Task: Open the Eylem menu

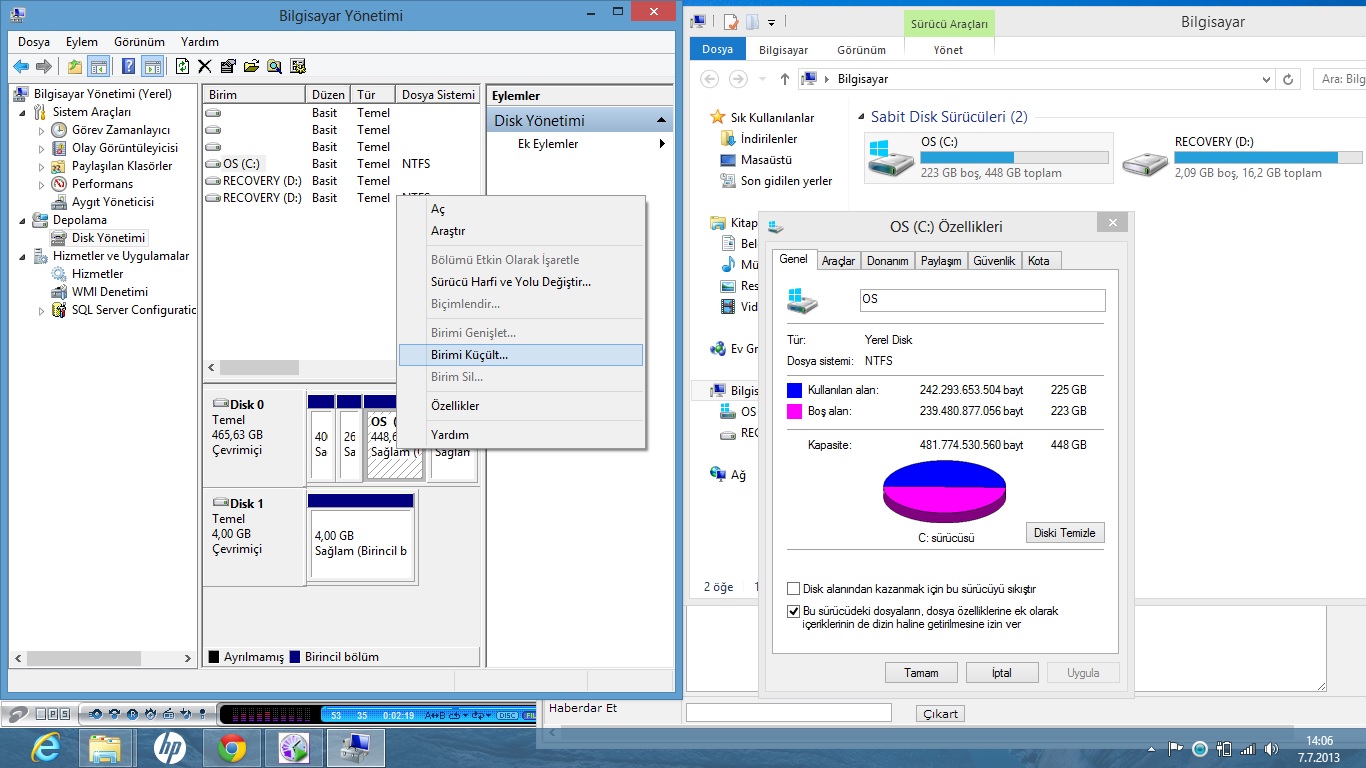Action: pos(82,42)
